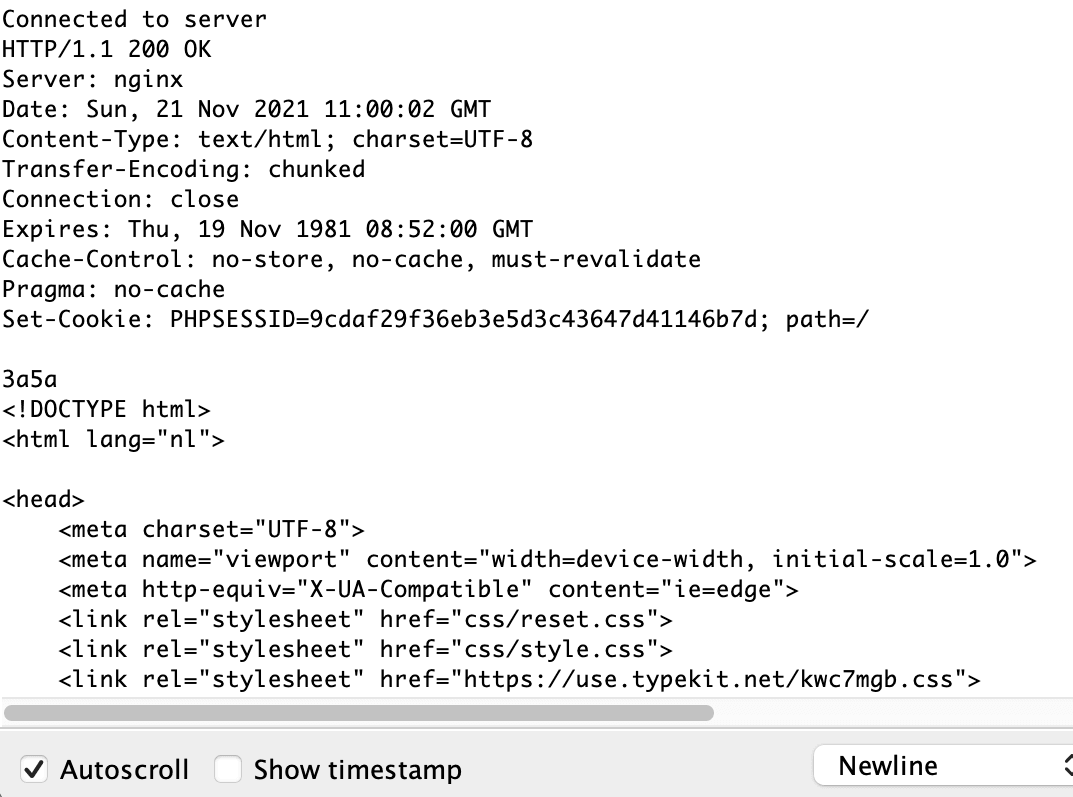
Task: Click the horizontal scrollbar thumb
Action: 359,713
